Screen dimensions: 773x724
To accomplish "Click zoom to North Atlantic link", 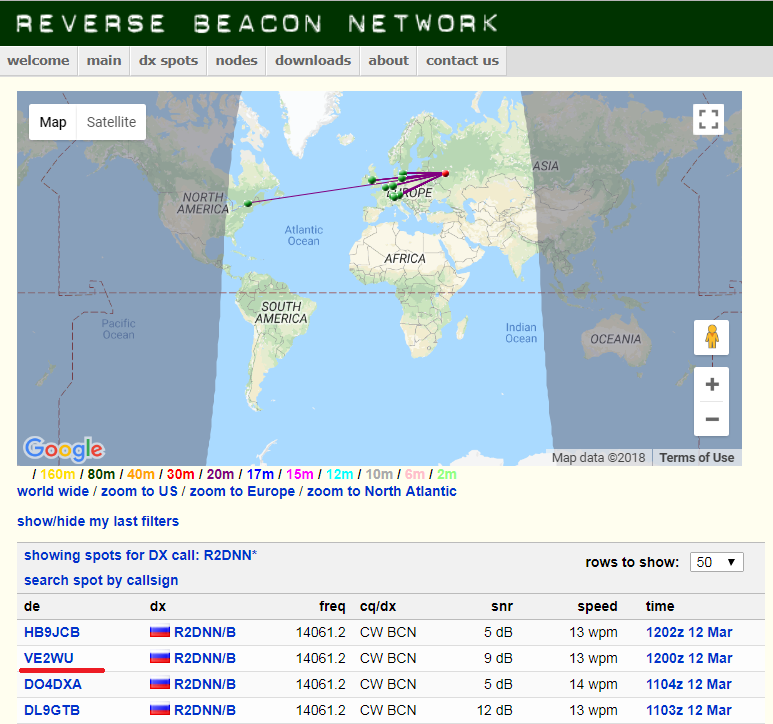I will click(x=382, y=491).
